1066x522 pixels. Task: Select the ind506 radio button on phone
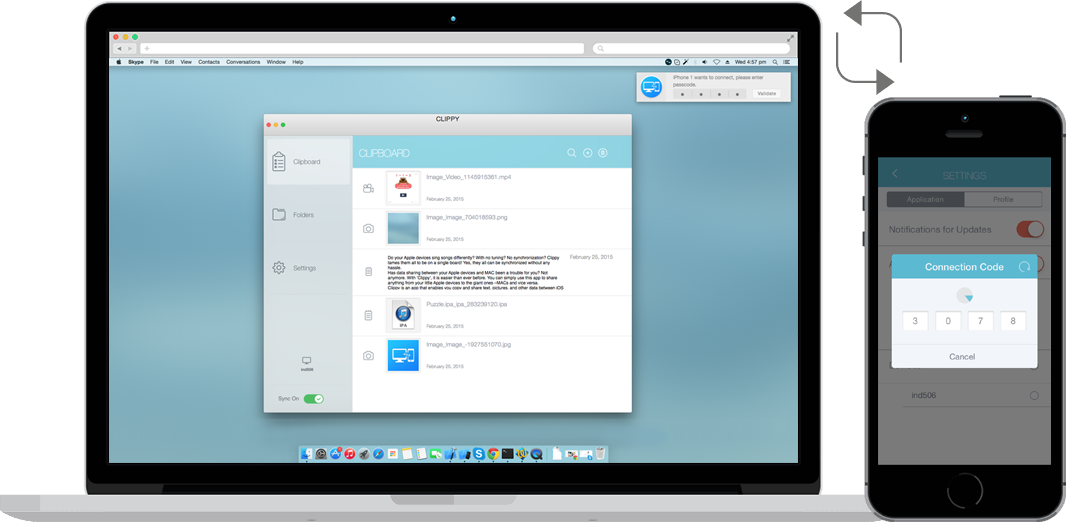point(1034,396)
